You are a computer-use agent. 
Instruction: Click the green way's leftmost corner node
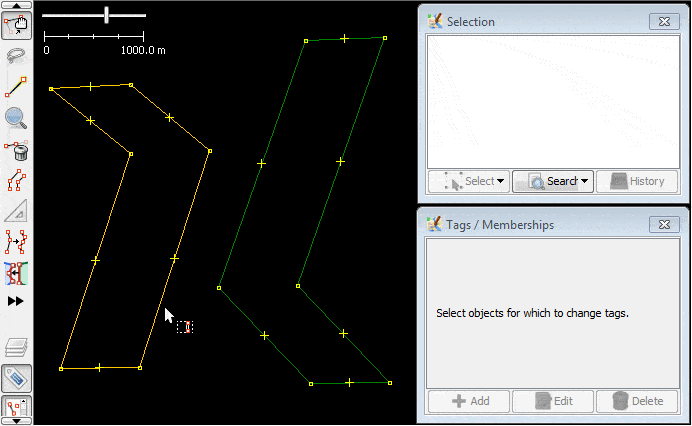219,288
